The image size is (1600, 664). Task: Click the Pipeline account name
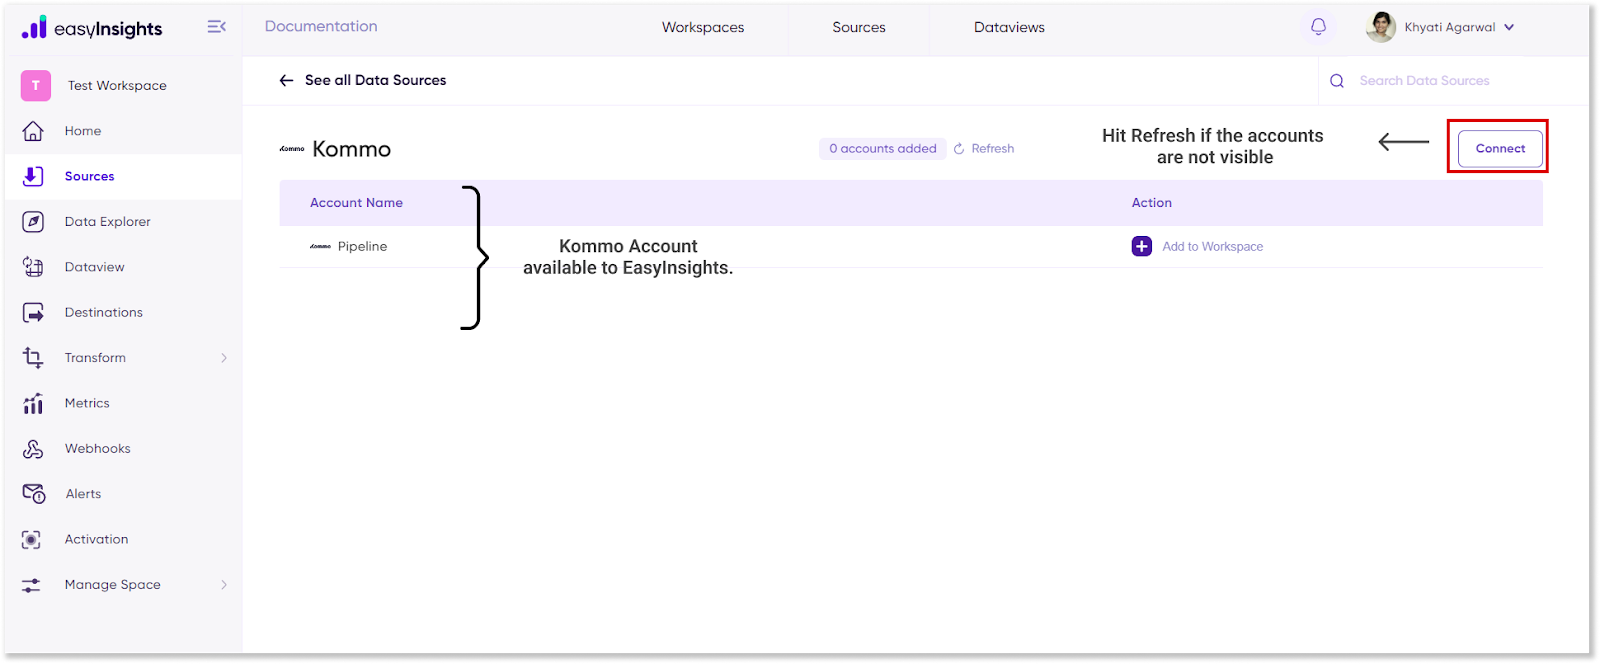(362, 247)
